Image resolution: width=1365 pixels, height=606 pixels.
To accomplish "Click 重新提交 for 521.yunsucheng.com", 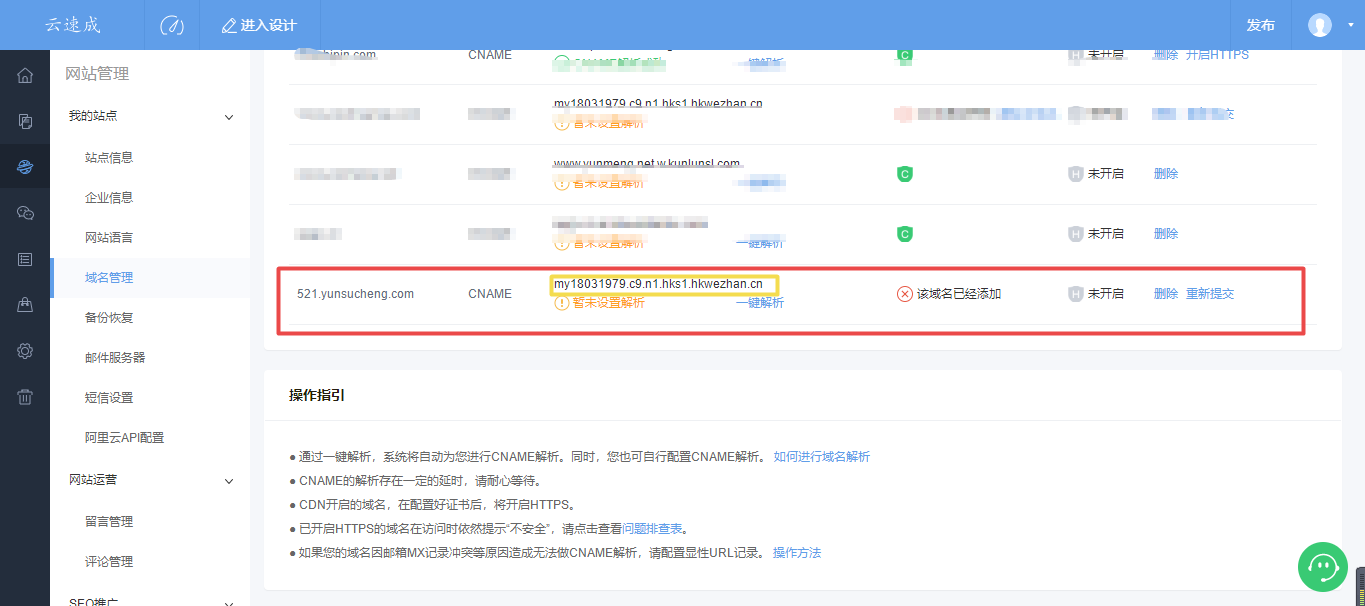I will pos(1210,294).
